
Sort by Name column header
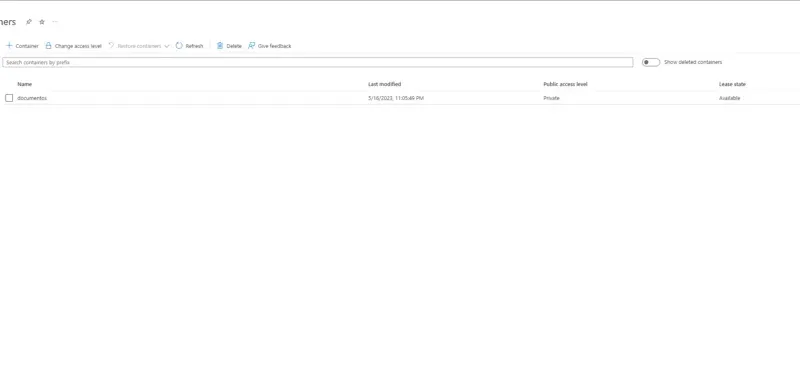(24, 84)
